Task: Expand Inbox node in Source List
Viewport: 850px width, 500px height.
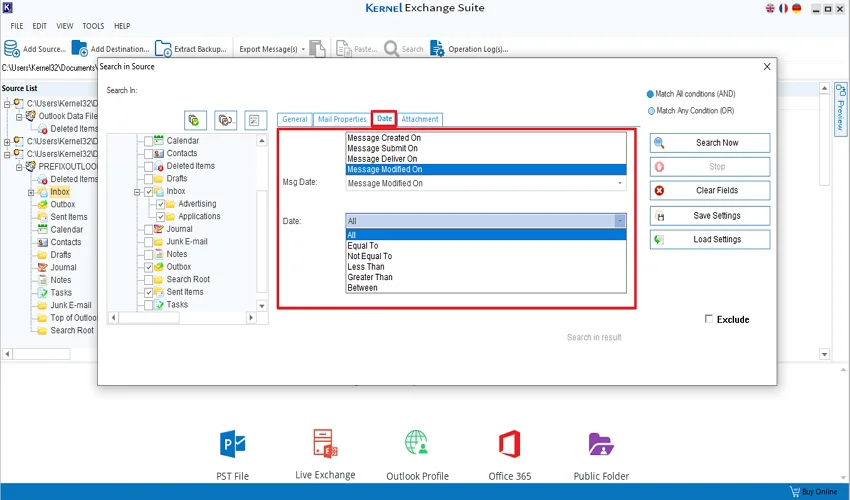Action: [x=31, y=193]
